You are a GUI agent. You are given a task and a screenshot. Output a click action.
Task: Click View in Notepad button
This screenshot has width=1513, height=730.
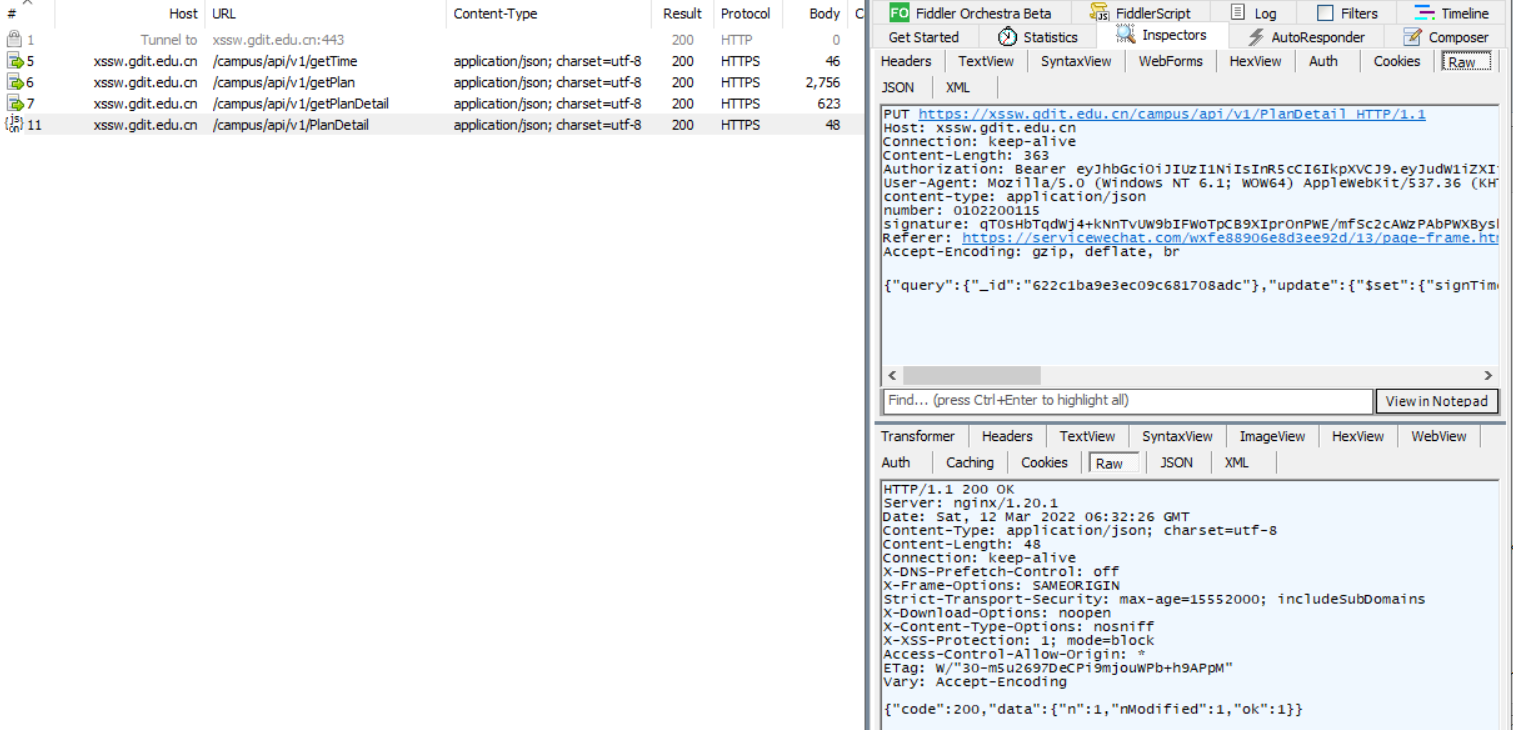tap(1437, 401)
